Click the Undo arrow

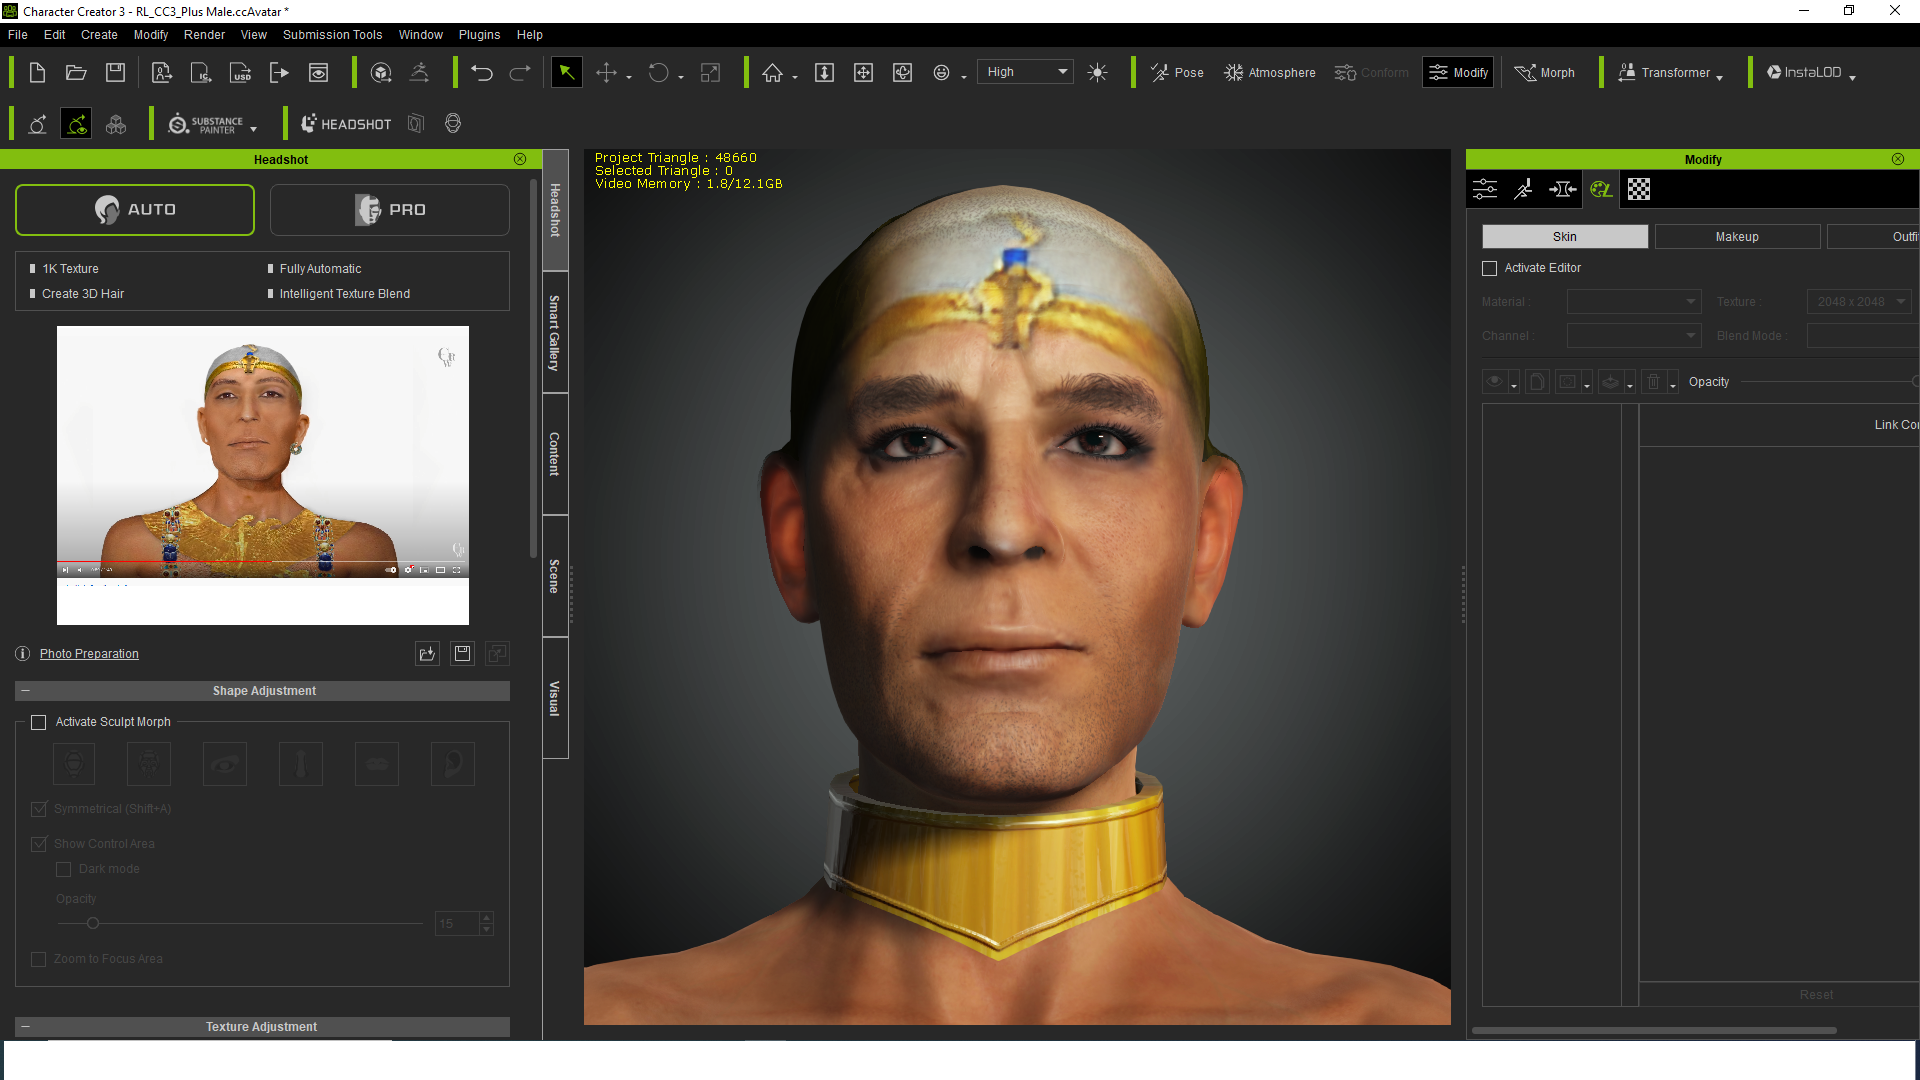point(482,72)
